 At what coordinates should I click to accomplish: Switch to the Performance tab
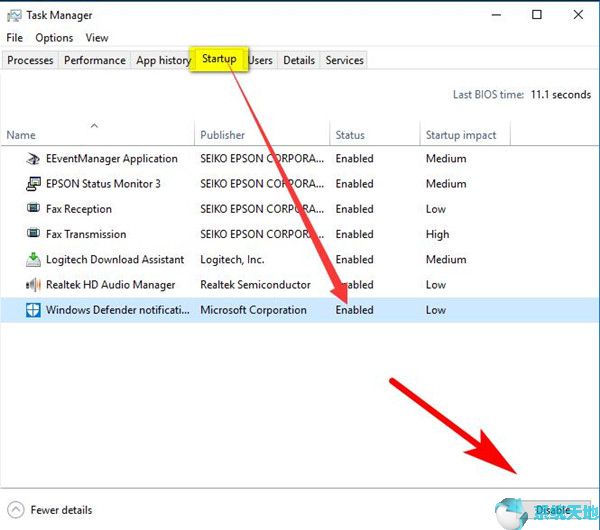[x=95, y=60]
